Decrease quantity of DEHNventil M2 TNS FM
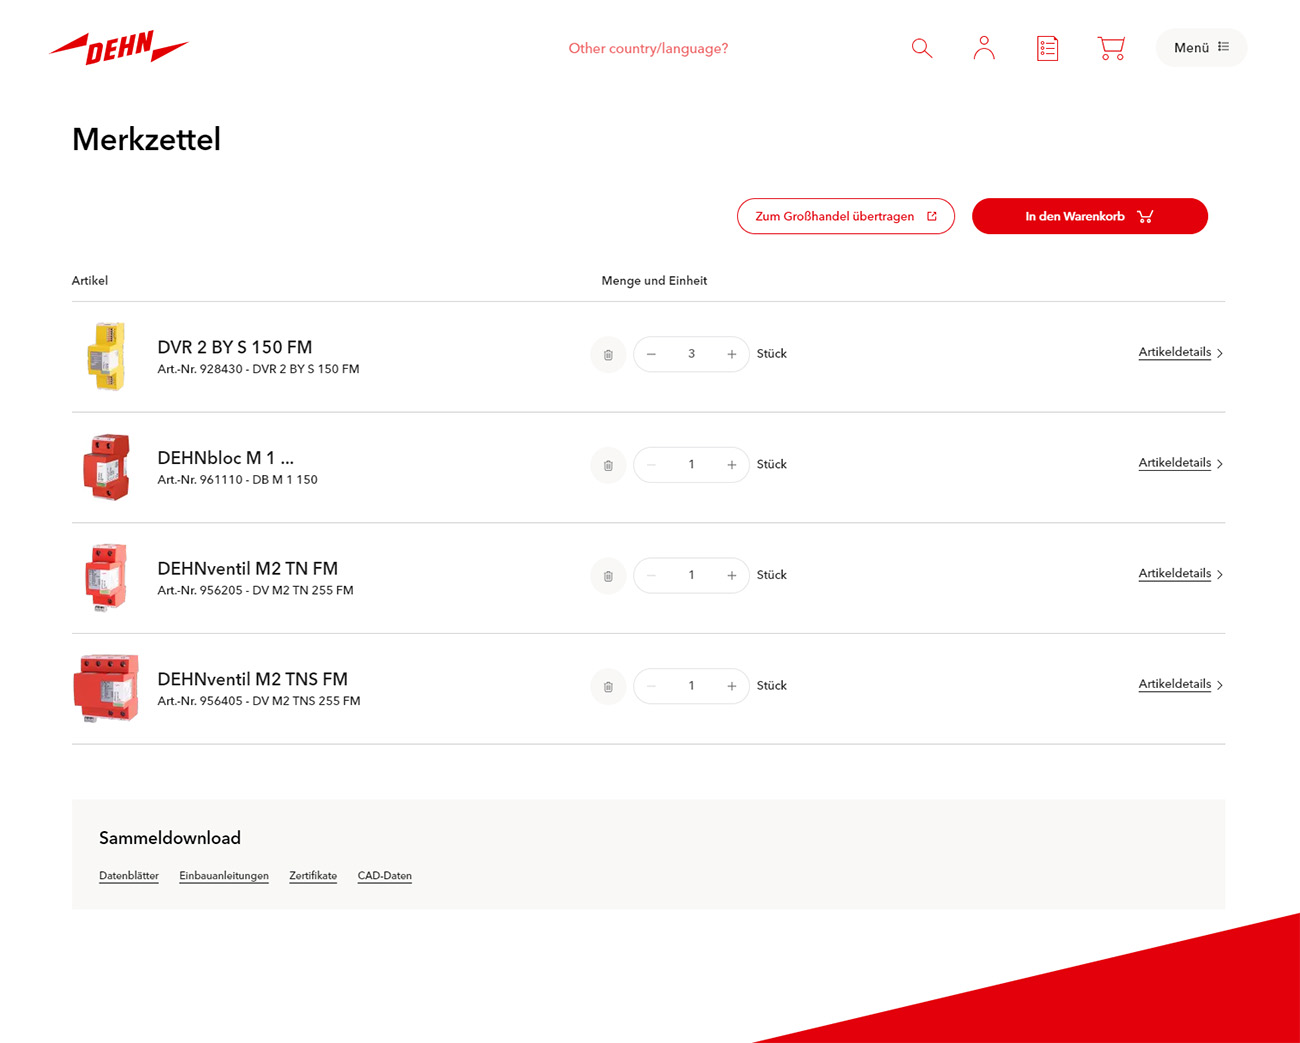 652,686
